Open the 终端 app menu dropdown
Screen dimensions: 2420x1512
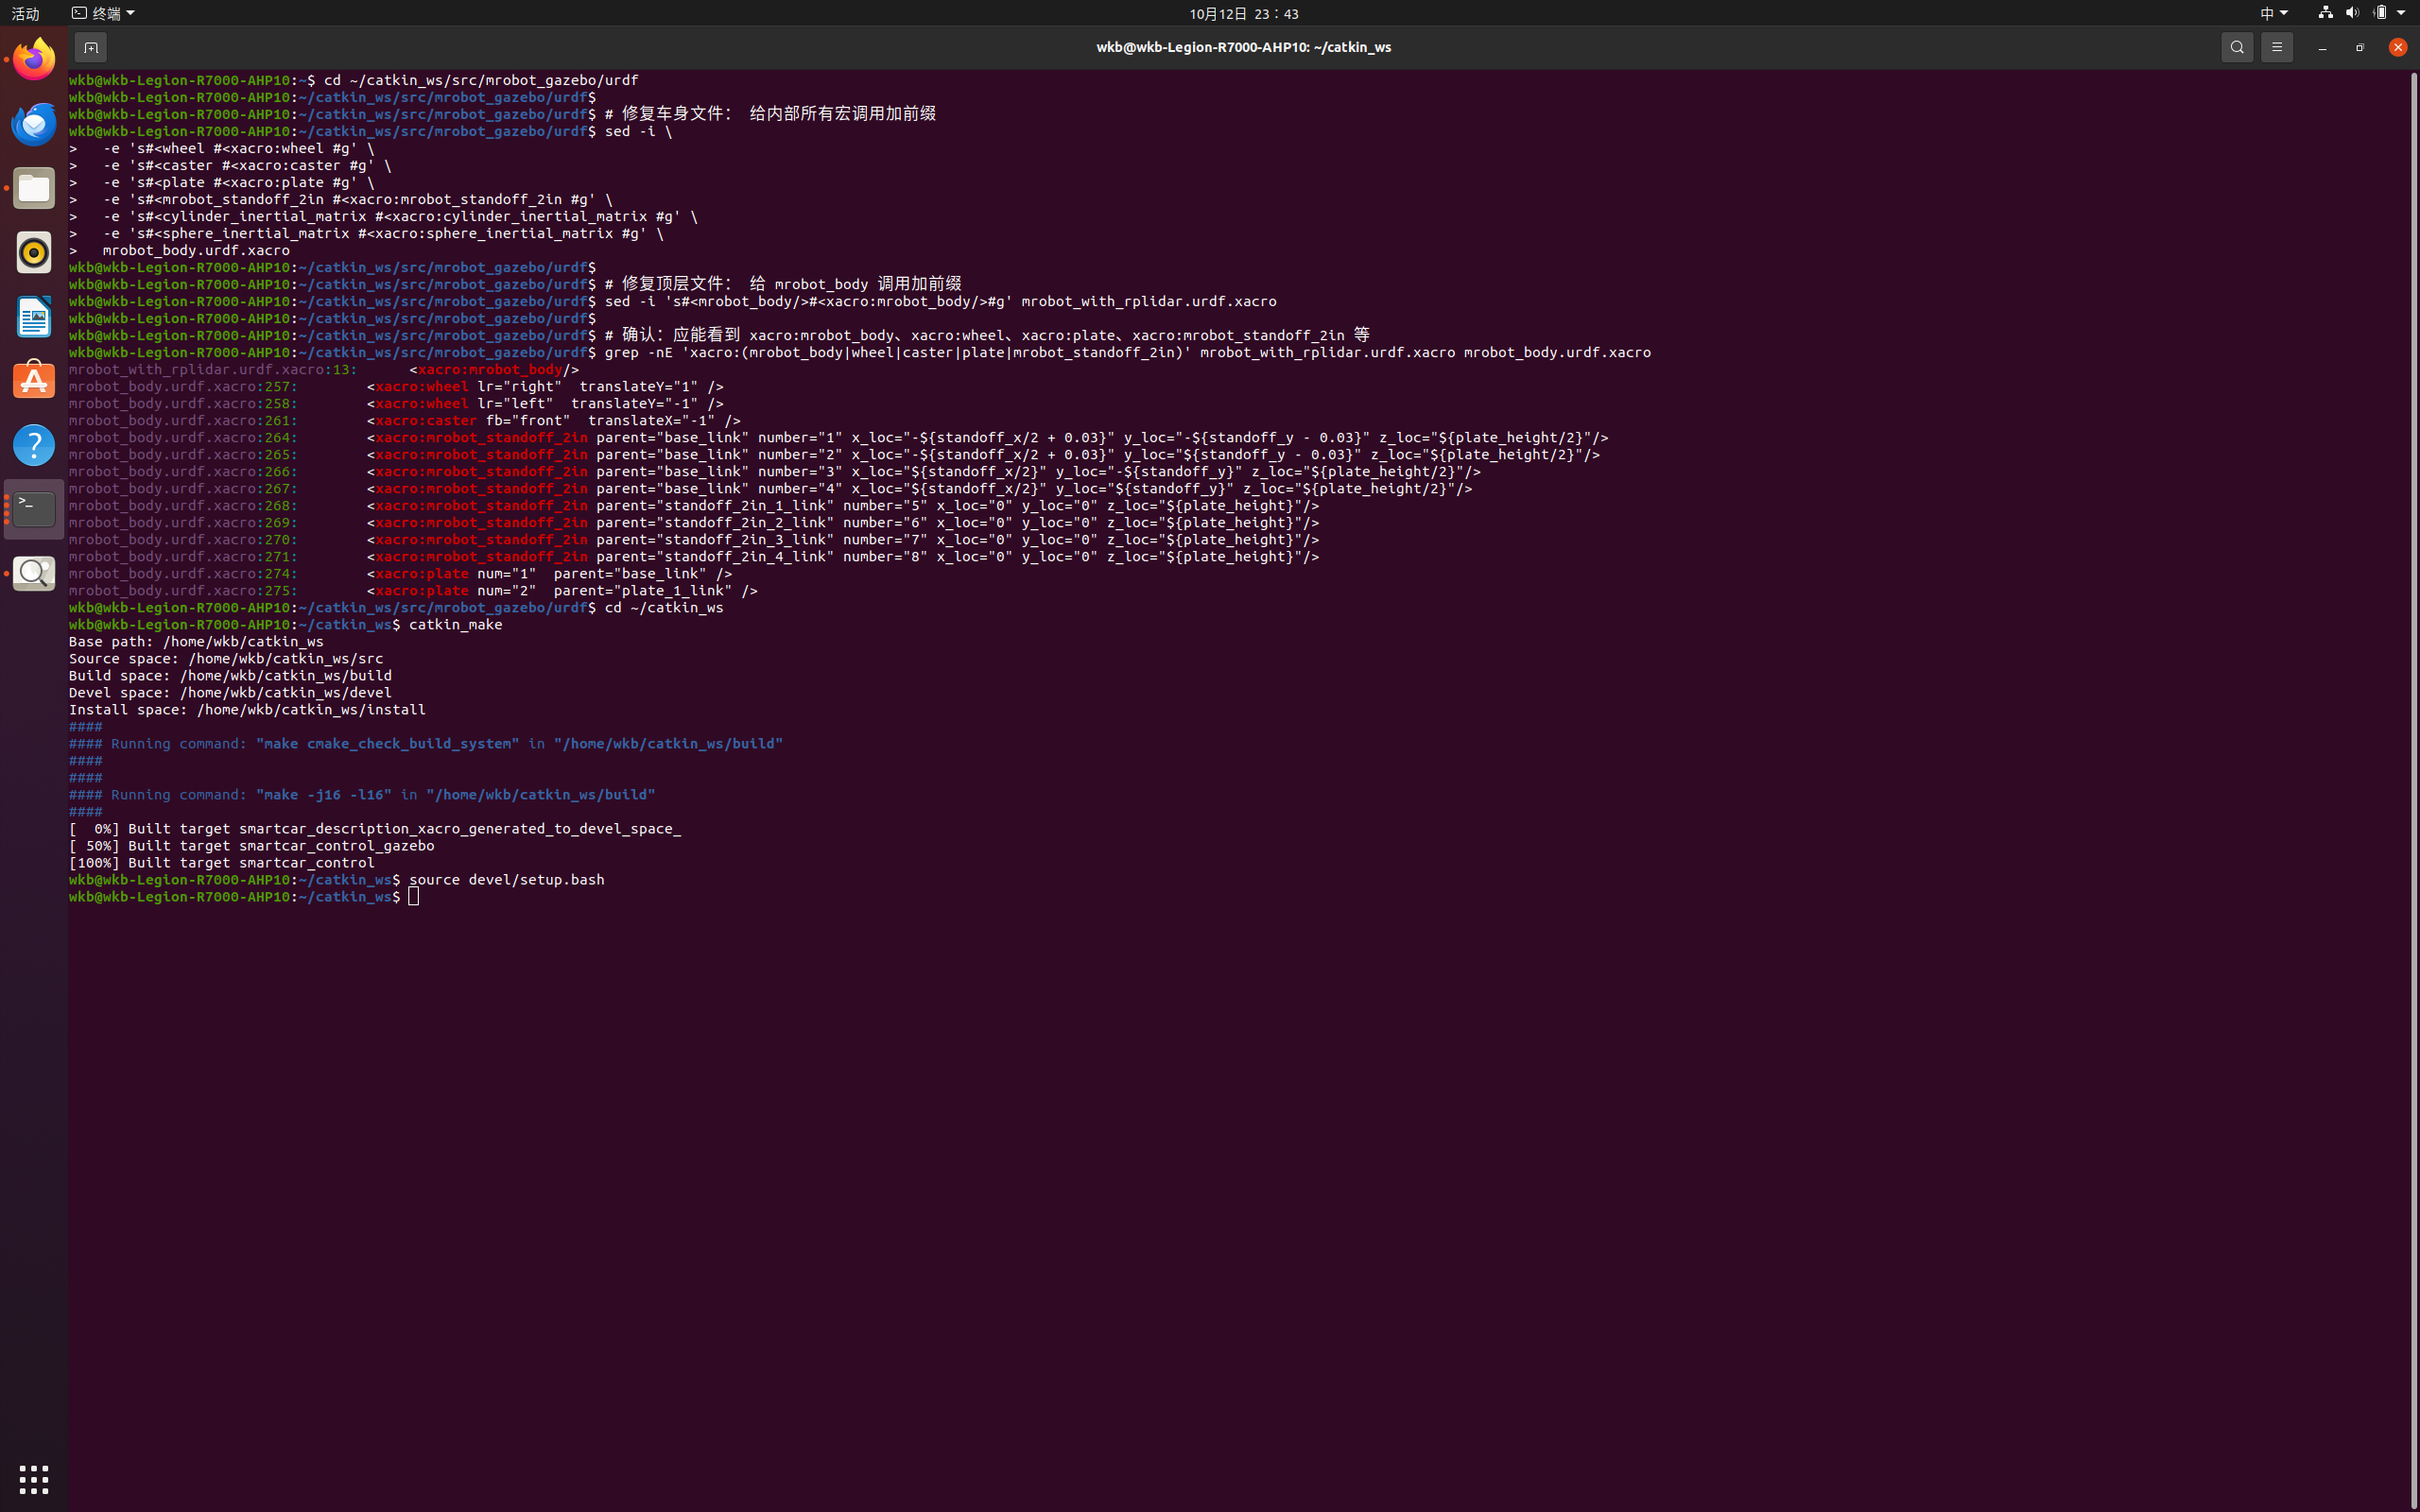tap(103, 13)
